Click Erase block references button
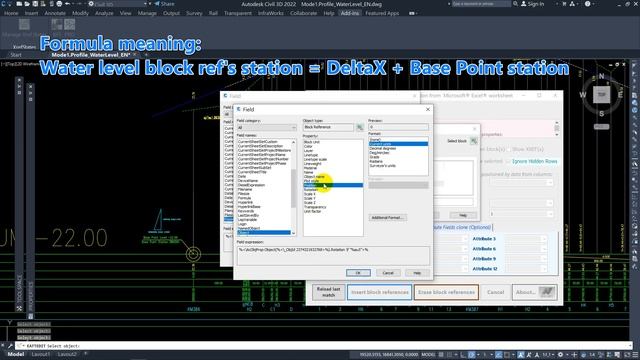This screenshot has height=360, width=640. pyautogui.click(x=446, y=292)
